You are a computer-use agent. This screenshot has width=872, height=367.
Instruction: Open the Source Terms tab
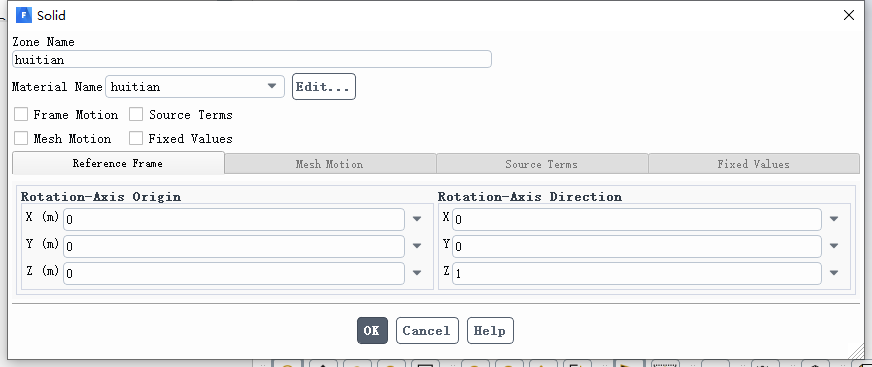tap(542, 164)
